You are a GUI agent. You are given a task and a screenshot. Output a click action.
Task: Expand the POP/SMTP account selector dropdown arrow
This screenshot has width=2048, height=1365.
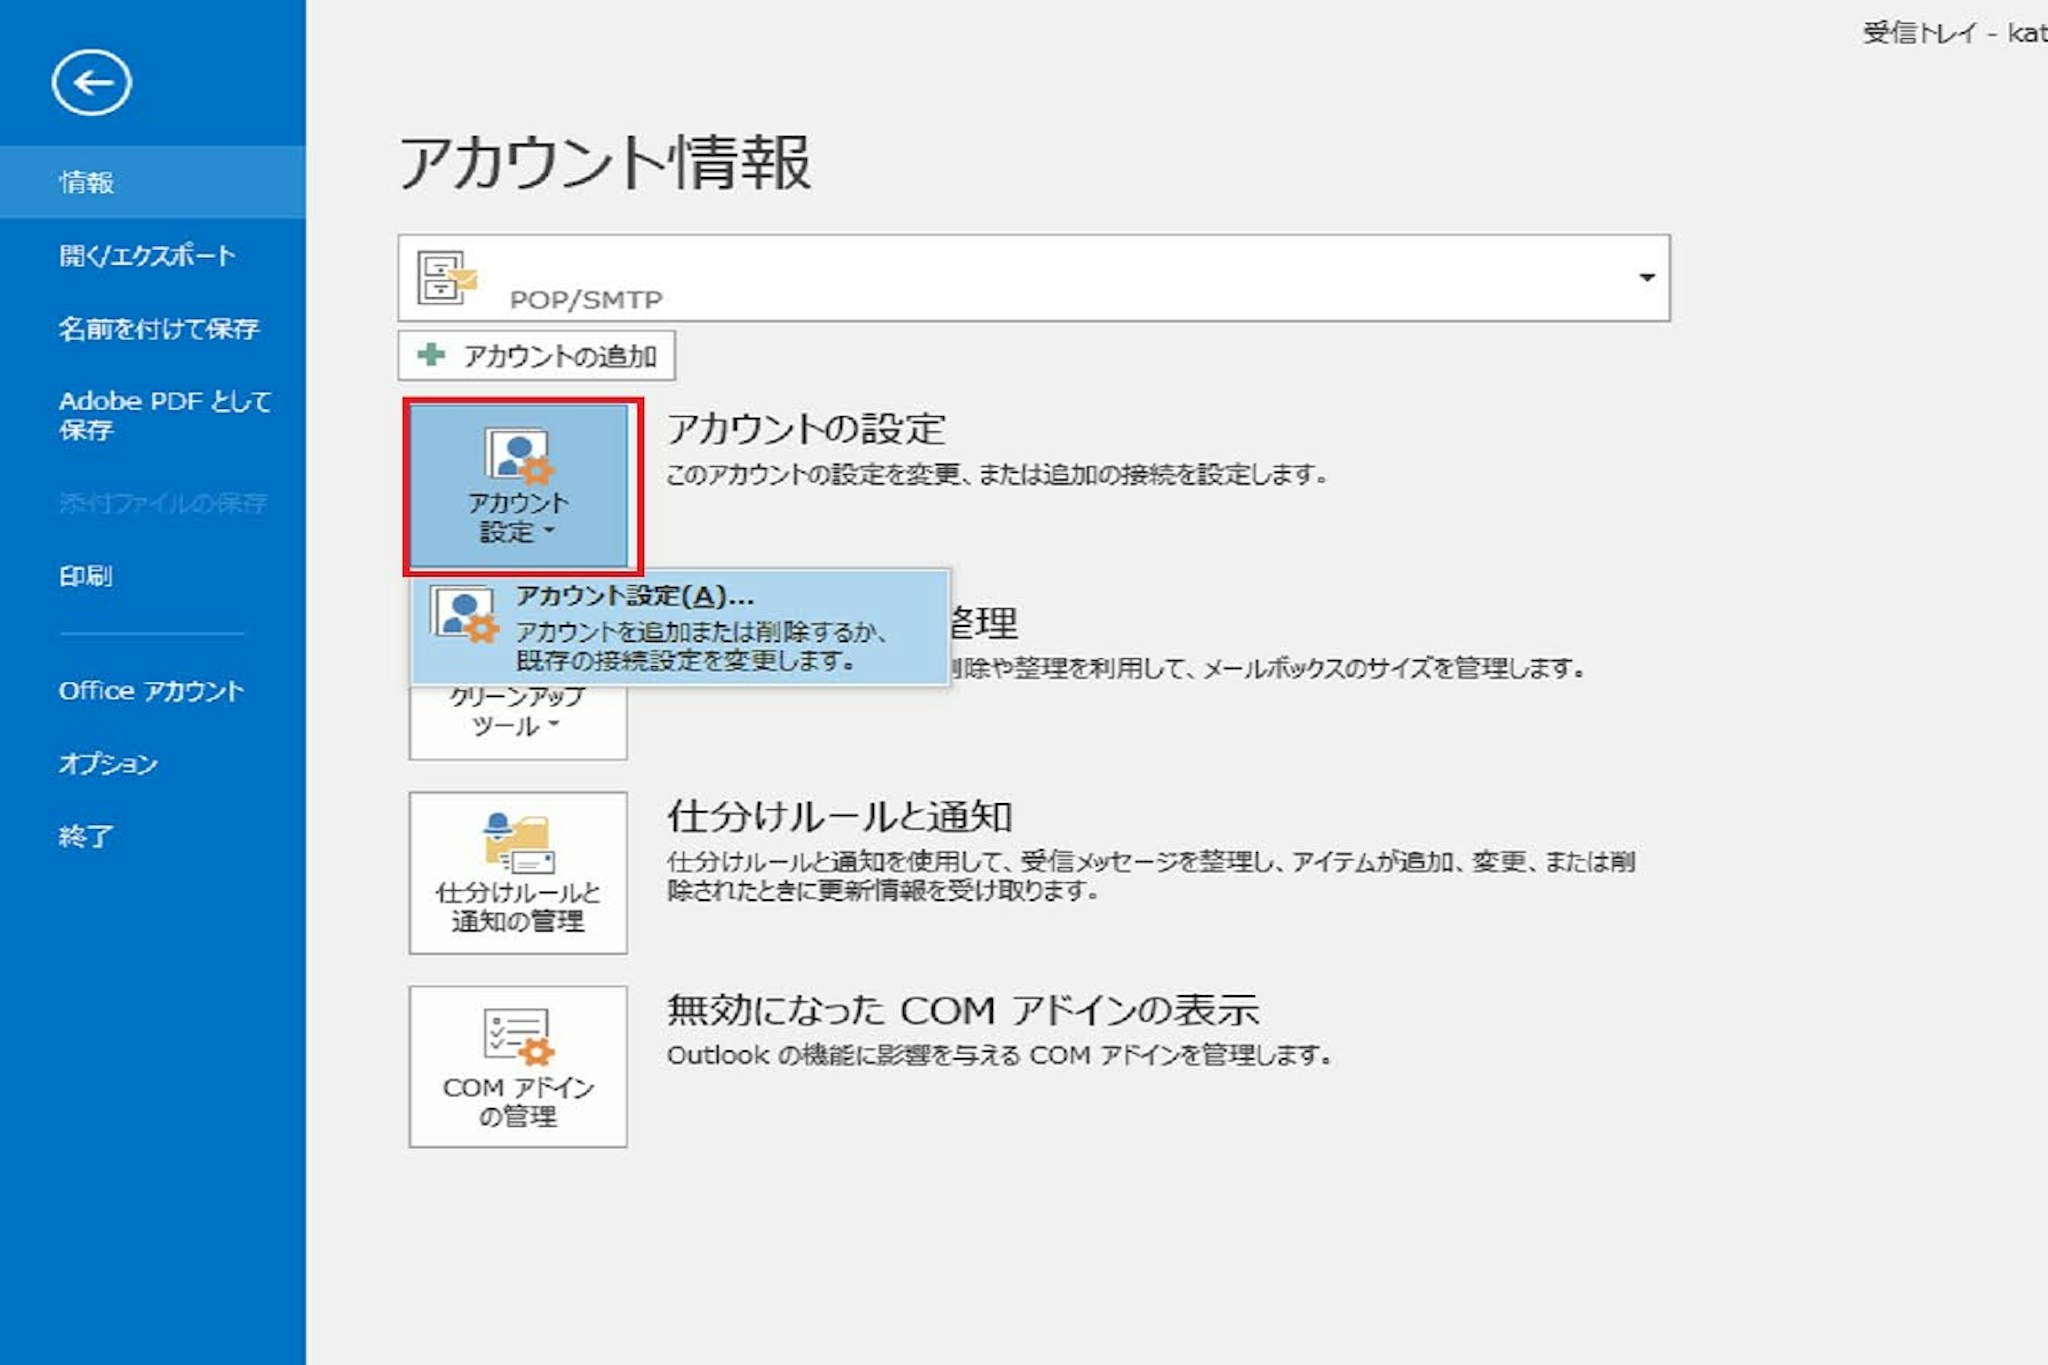[x=1646, y=278]
